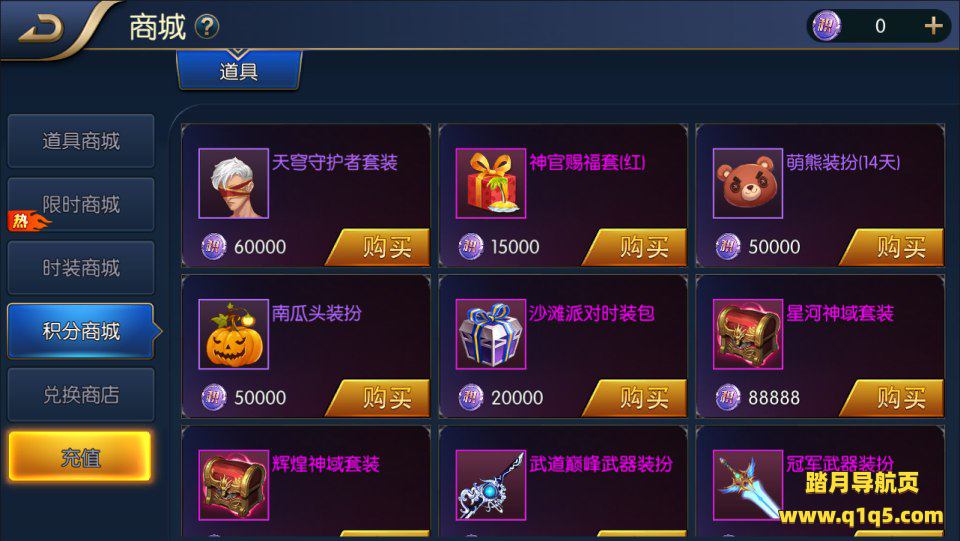Open the help question mark icon
Screen dimensions: 960x541
tap(207, 27)
